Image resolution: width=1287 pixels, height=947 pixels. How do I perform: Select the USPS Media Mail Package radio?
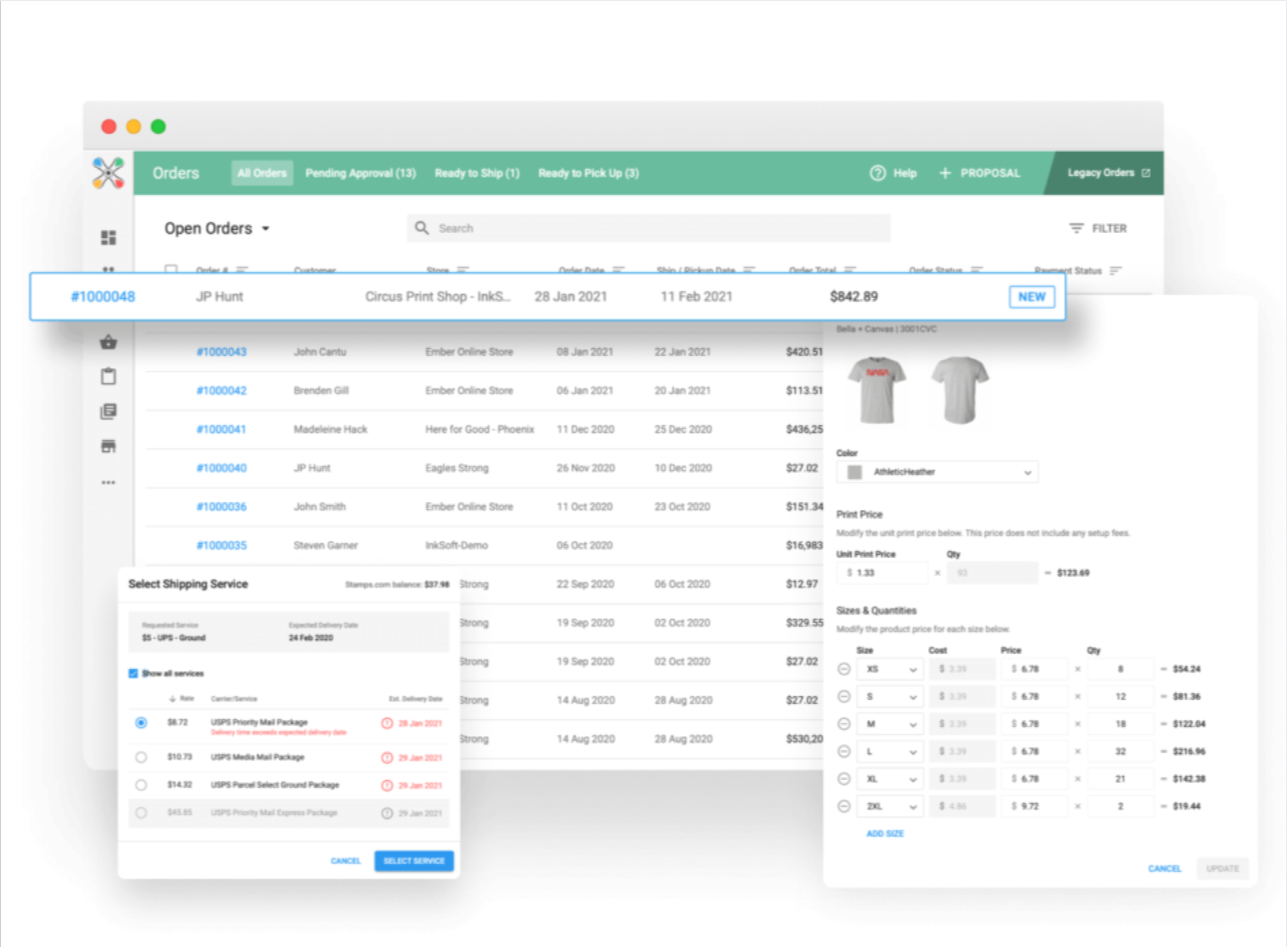pyautogui.click(x=140, y=757)
